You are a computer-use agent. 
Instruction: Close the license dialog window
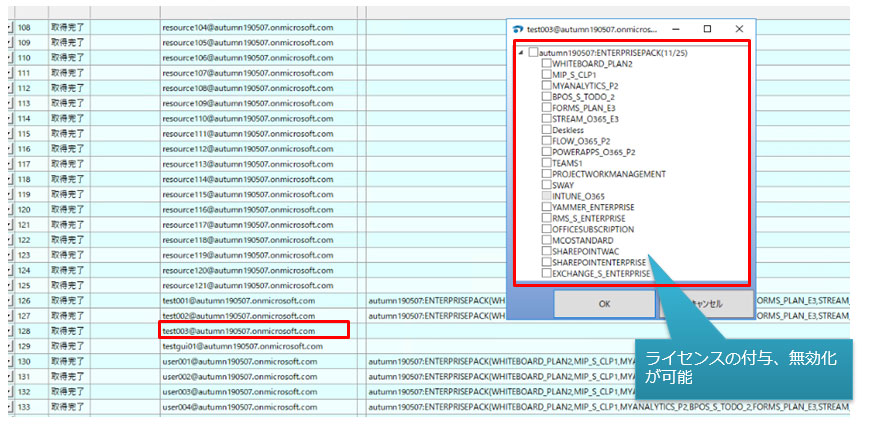coord(739,29)
